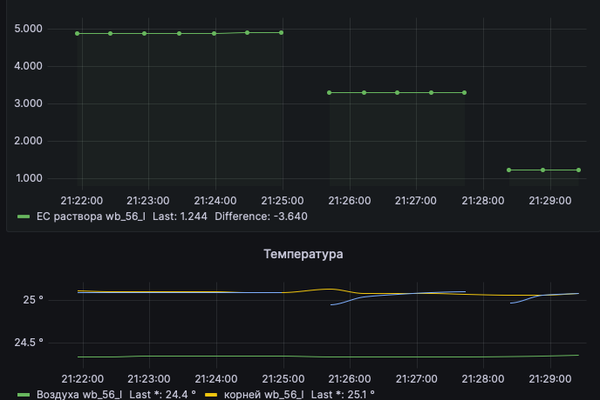Click the first data point of the 1.2 segment
Screen dimensions: 600x400
(509, 170)
